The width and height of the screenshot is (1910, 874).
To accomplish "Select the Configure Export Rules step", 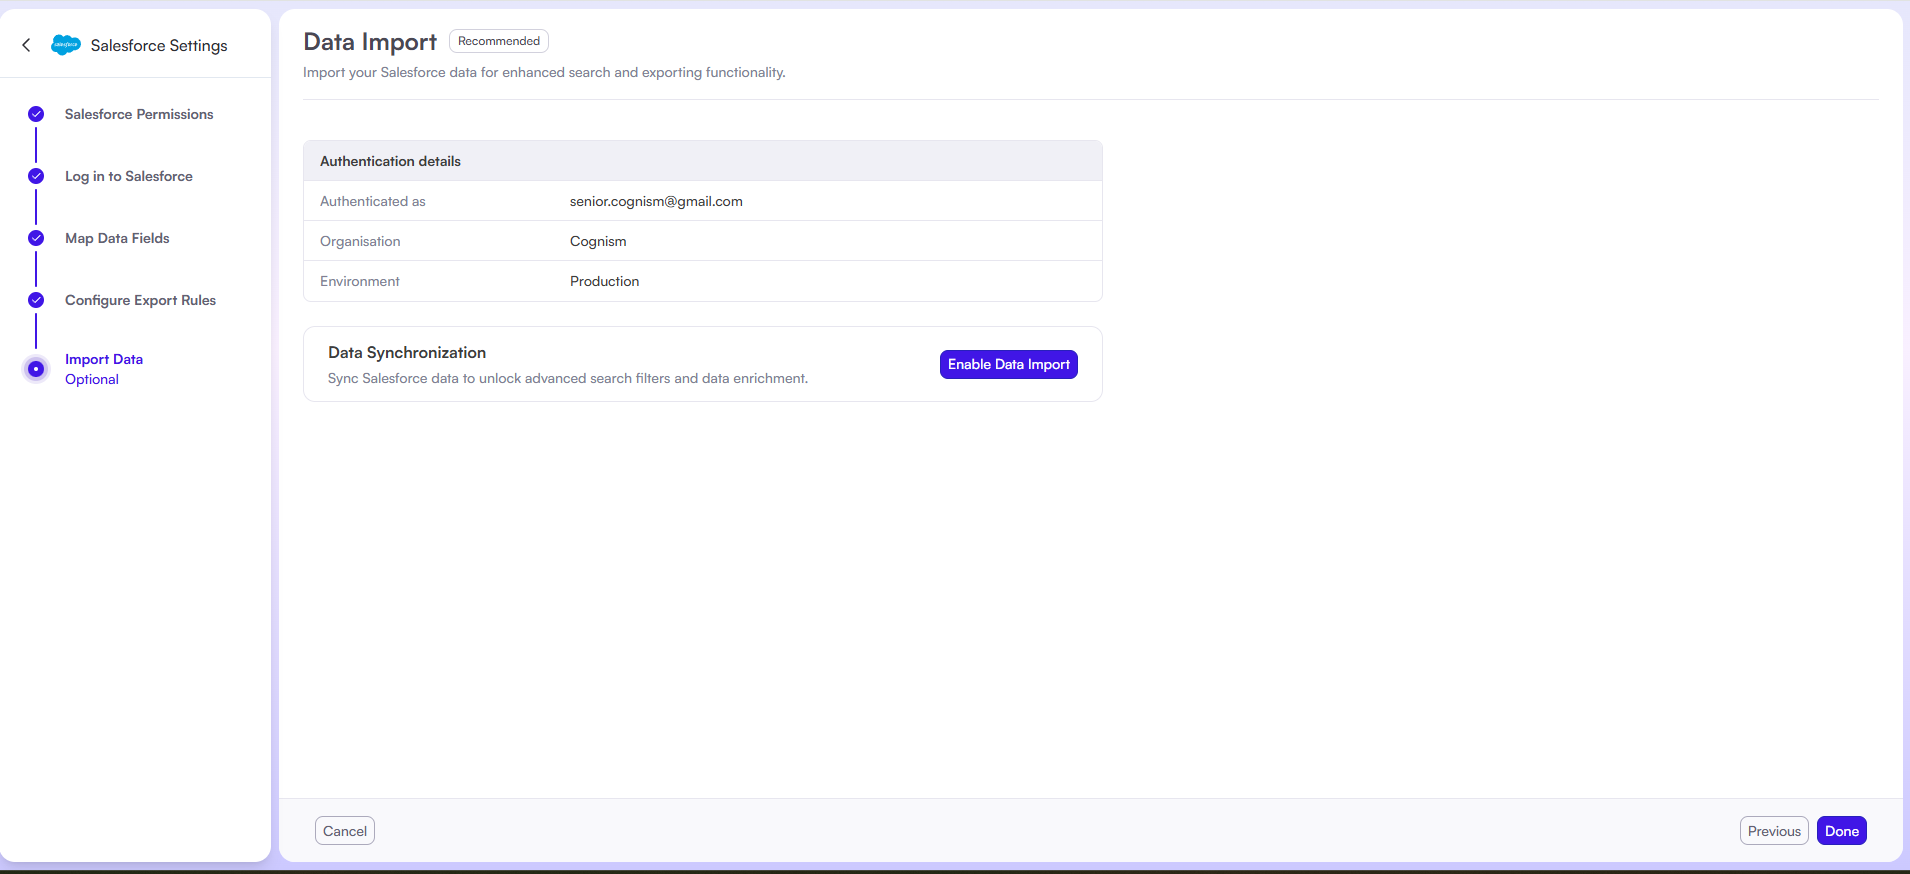I will tap(140, 300).
